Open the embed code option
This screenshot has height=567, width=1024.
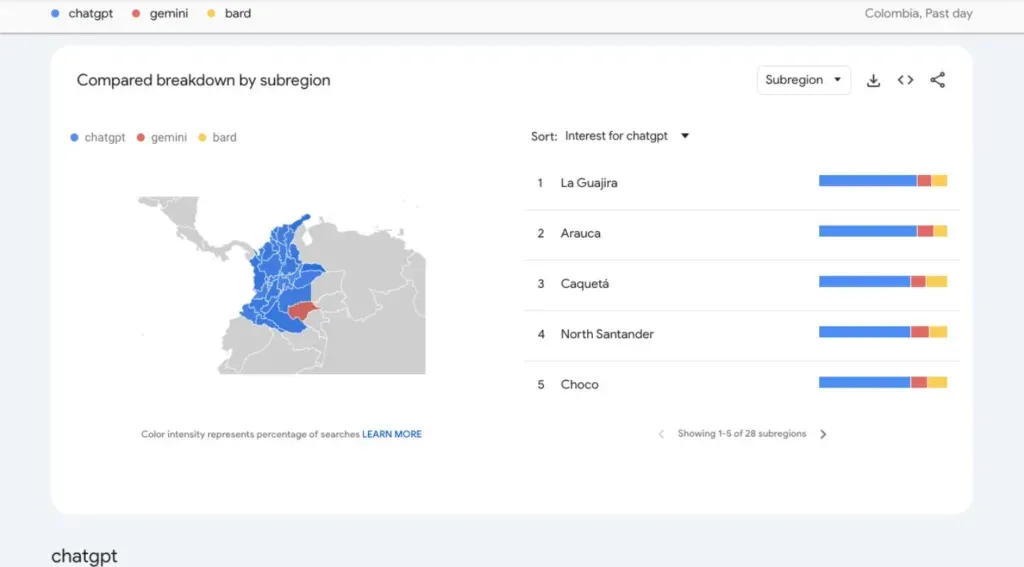[x=905, y=80]
